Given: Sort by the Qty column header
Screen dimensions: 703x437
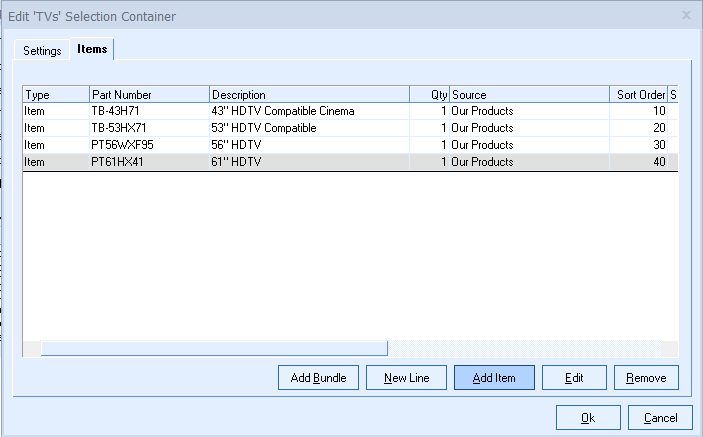Looking at the screenshot, I should pyautogui.click(x=430, y=94).
